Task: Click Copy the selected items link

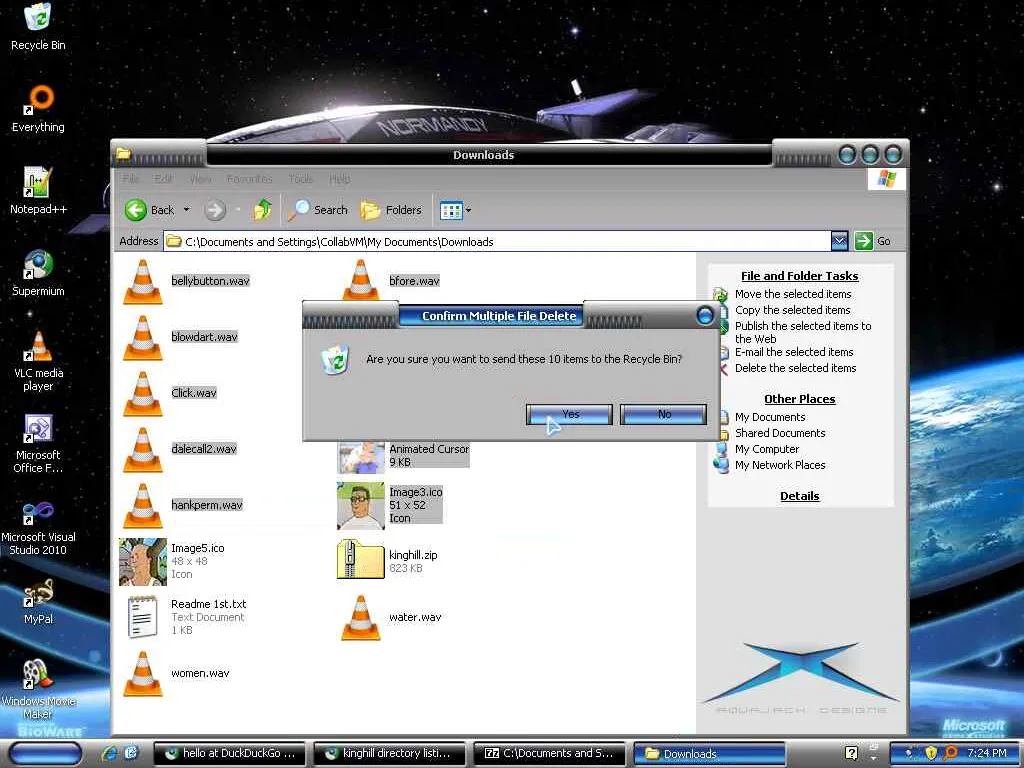Action: 792,310
